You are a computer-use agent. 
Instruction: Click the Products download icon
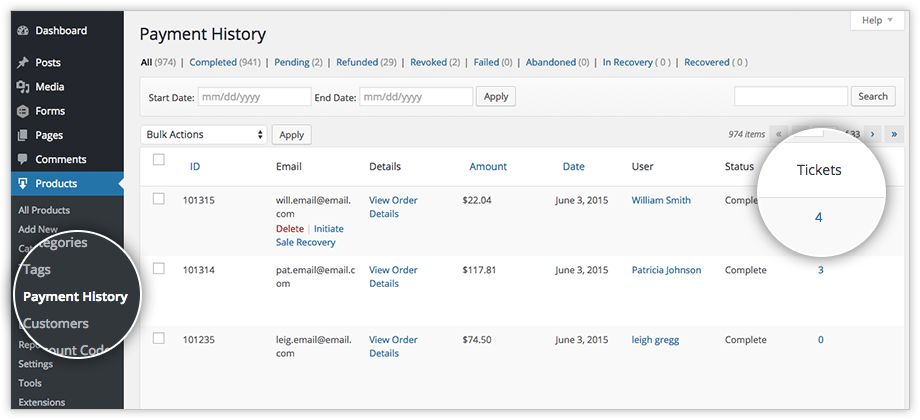pyautogui.click(x=23, y=184)
